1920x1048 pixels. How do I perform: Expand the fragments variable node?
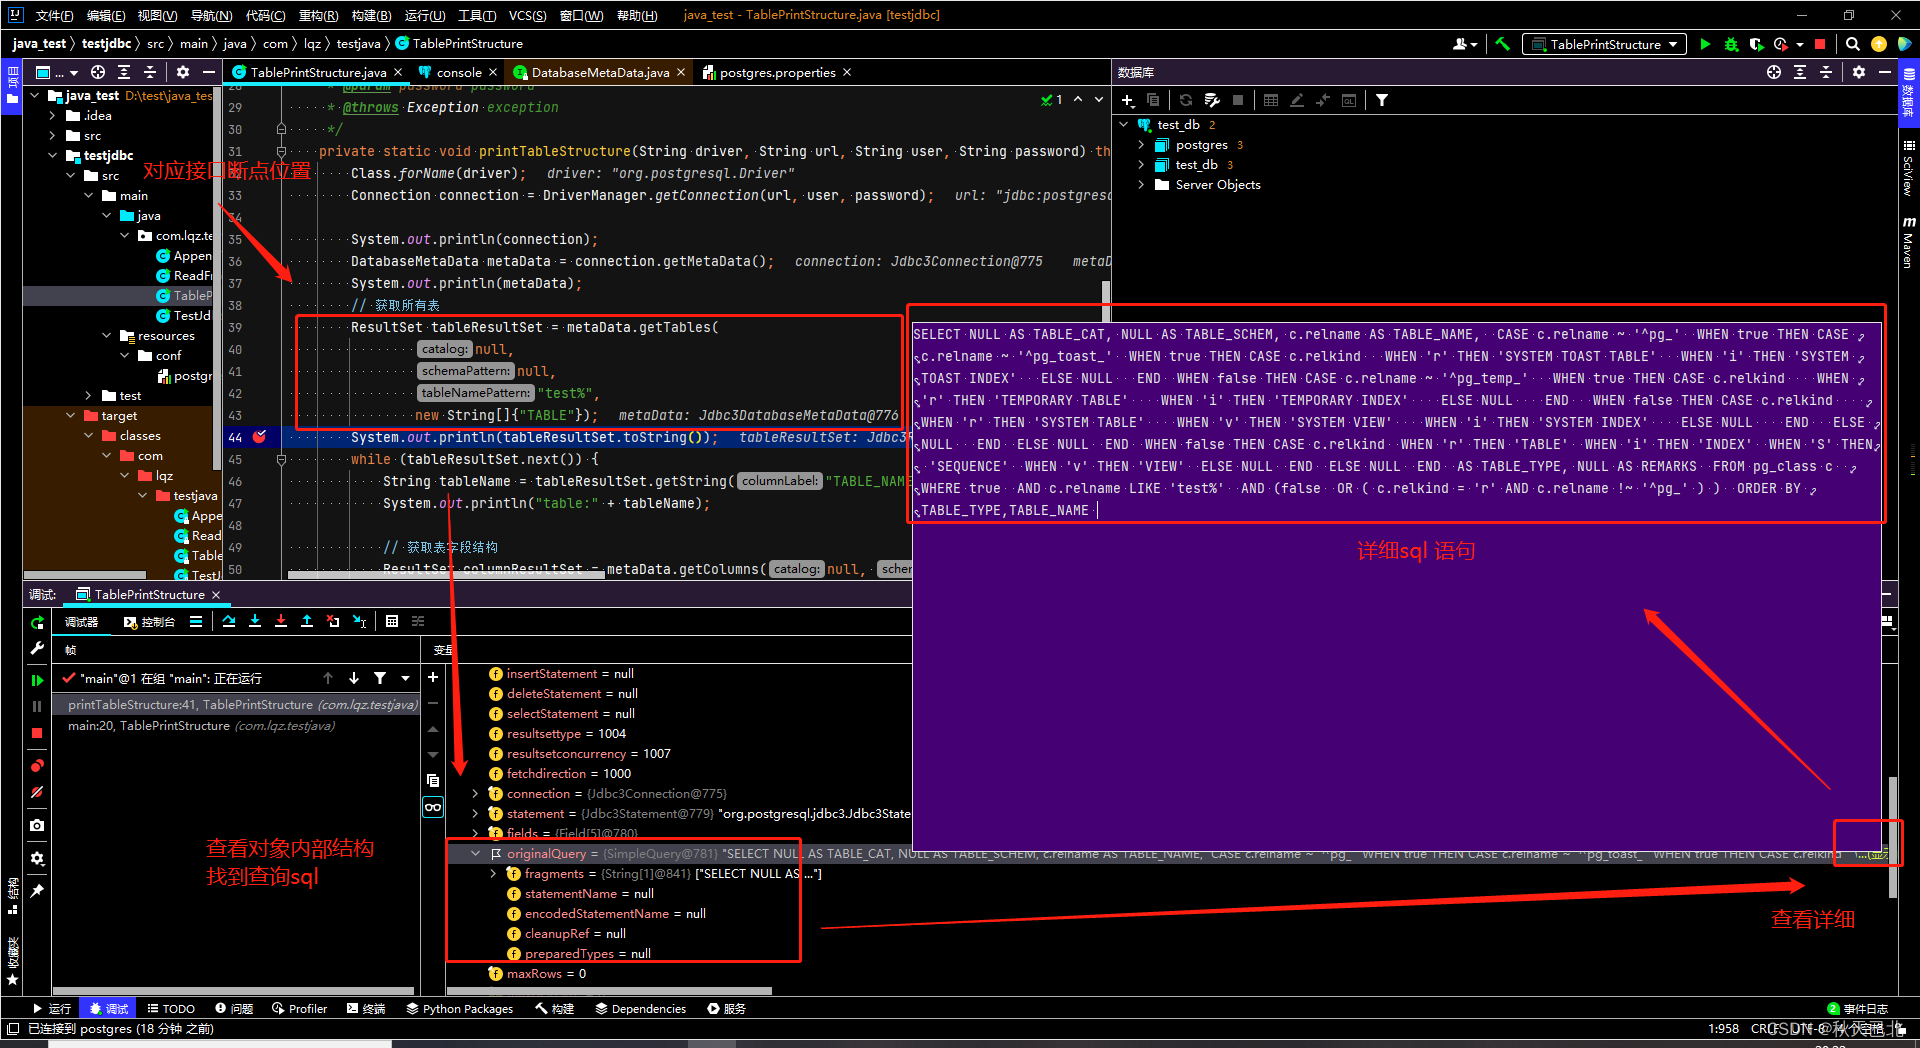(x=494, y=873)
